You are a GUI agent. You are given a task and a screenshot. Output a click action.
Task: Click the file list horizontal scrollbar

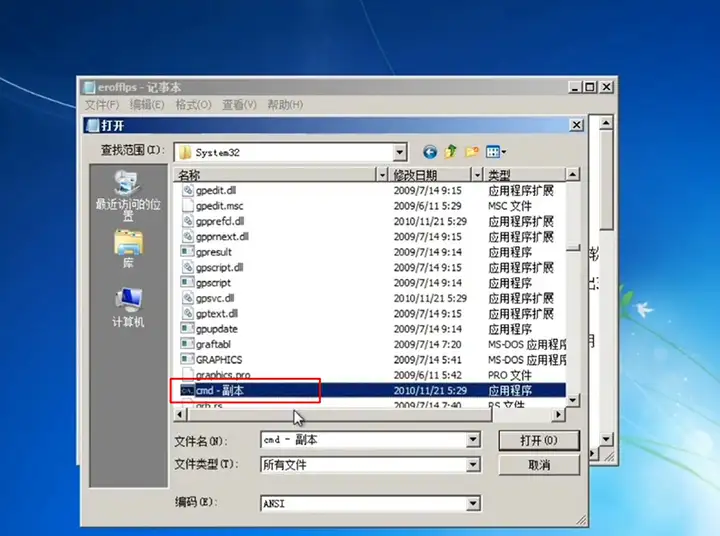[340, 415]
